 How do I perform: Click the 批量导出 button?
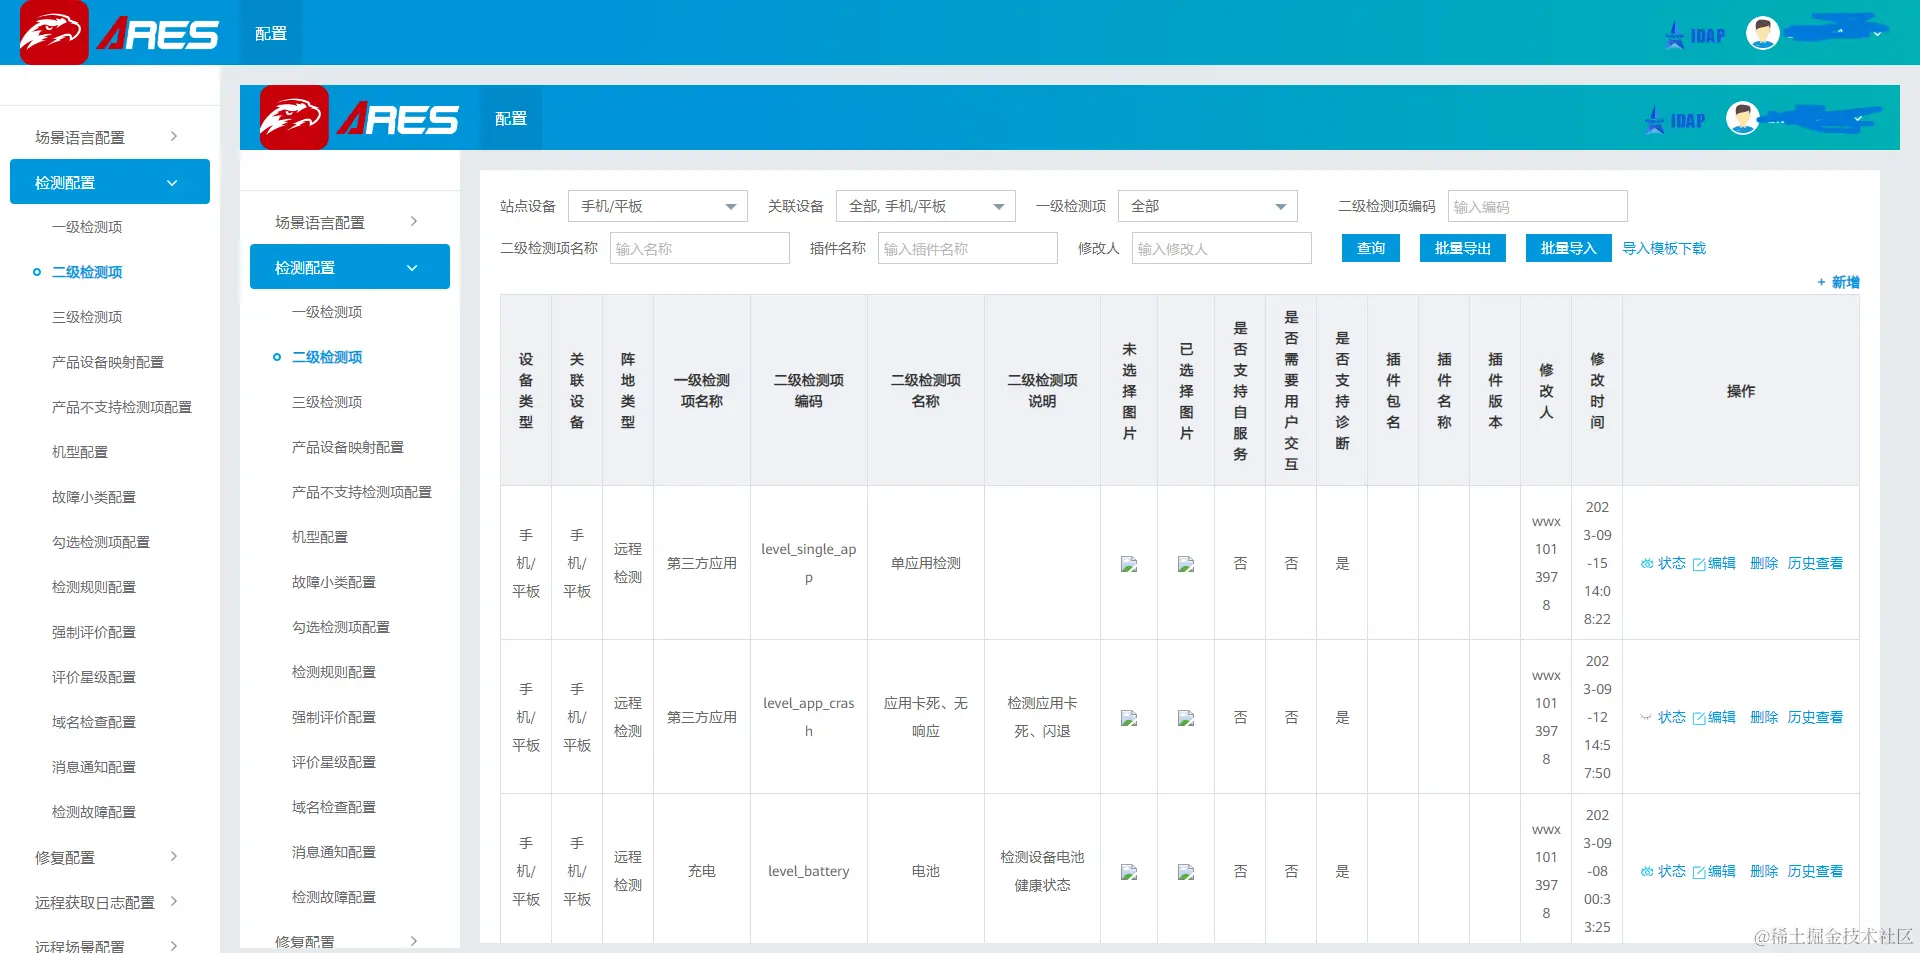[x=1463, y=248]
